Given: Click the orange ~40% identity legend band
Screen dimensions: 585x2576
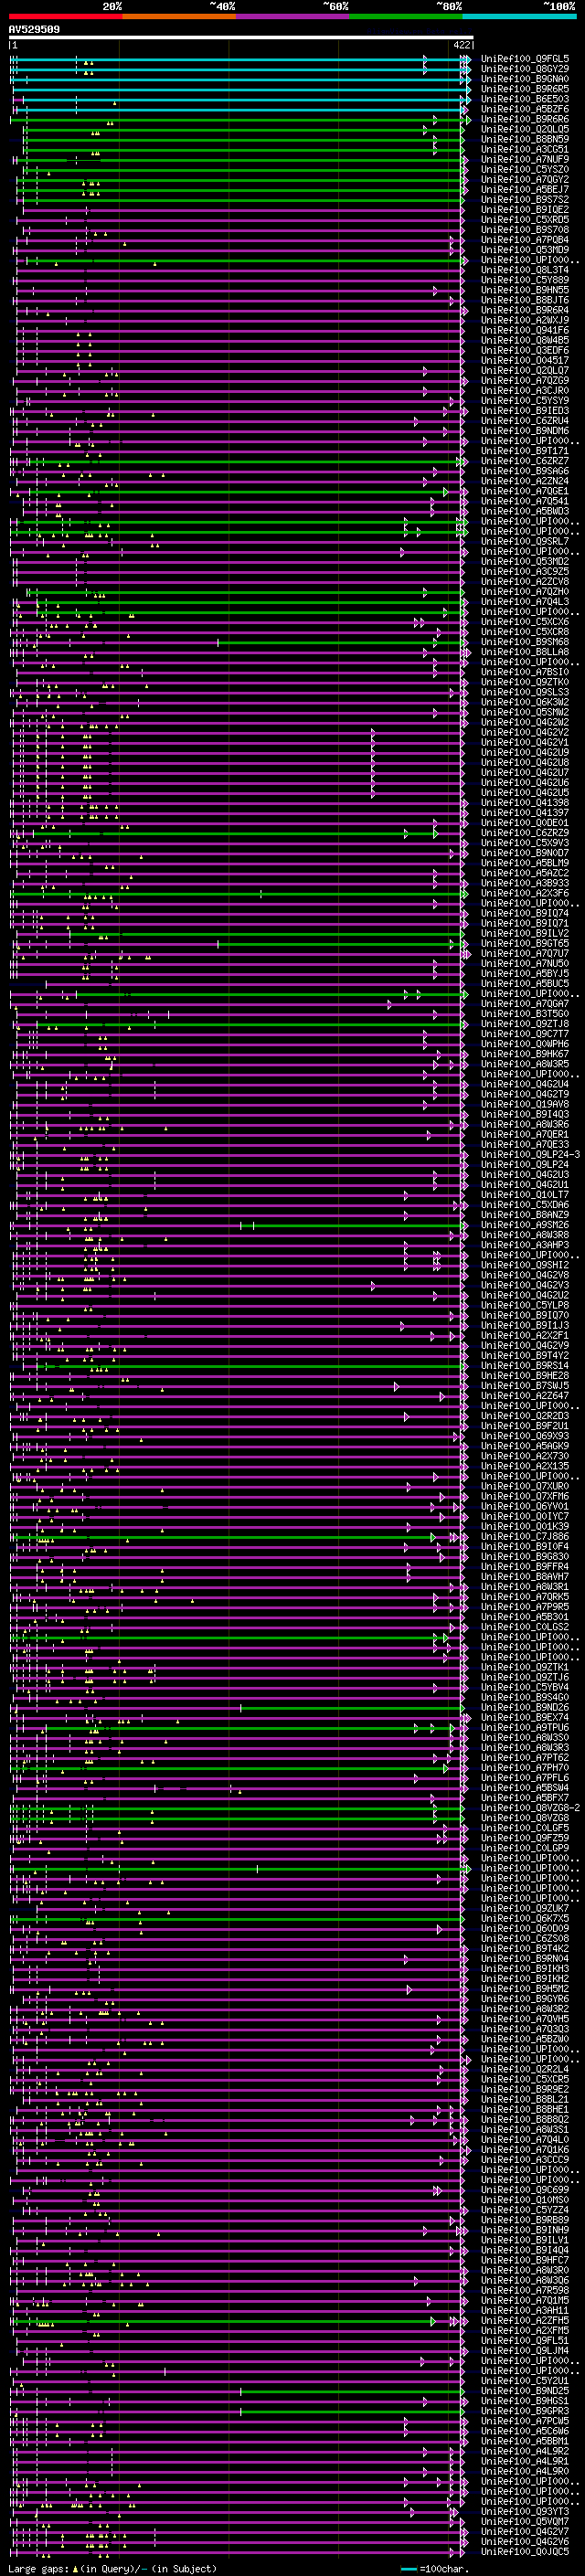Looking at the screenshot, I should [179, 16].
